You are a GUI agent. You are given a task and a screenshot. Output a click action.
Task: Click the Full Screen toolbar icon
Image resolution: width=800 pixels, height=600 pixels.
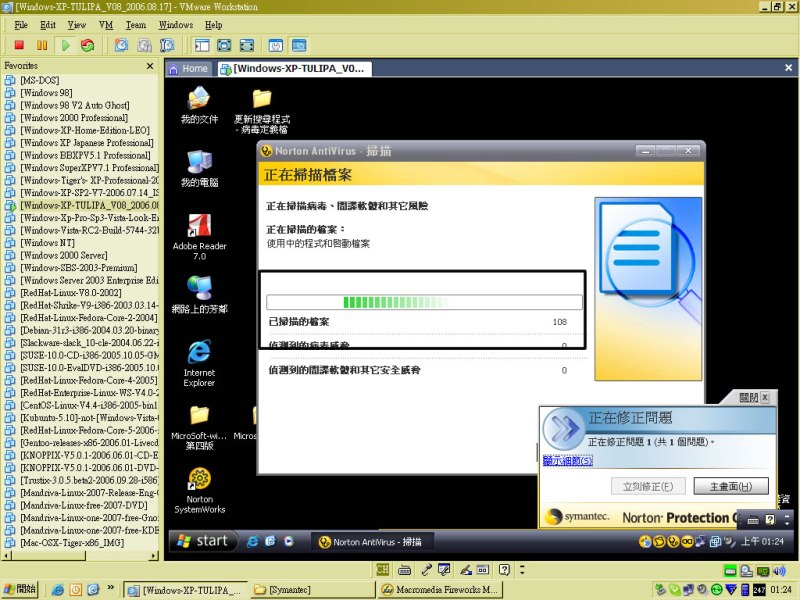click(x=224, y=45)
